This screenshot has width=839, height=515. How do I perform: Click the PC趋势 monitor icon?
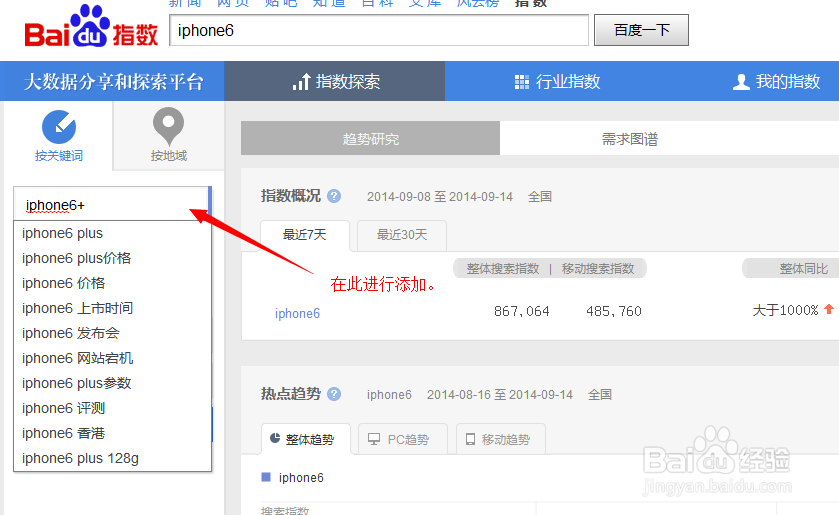[x=374, y=440]
